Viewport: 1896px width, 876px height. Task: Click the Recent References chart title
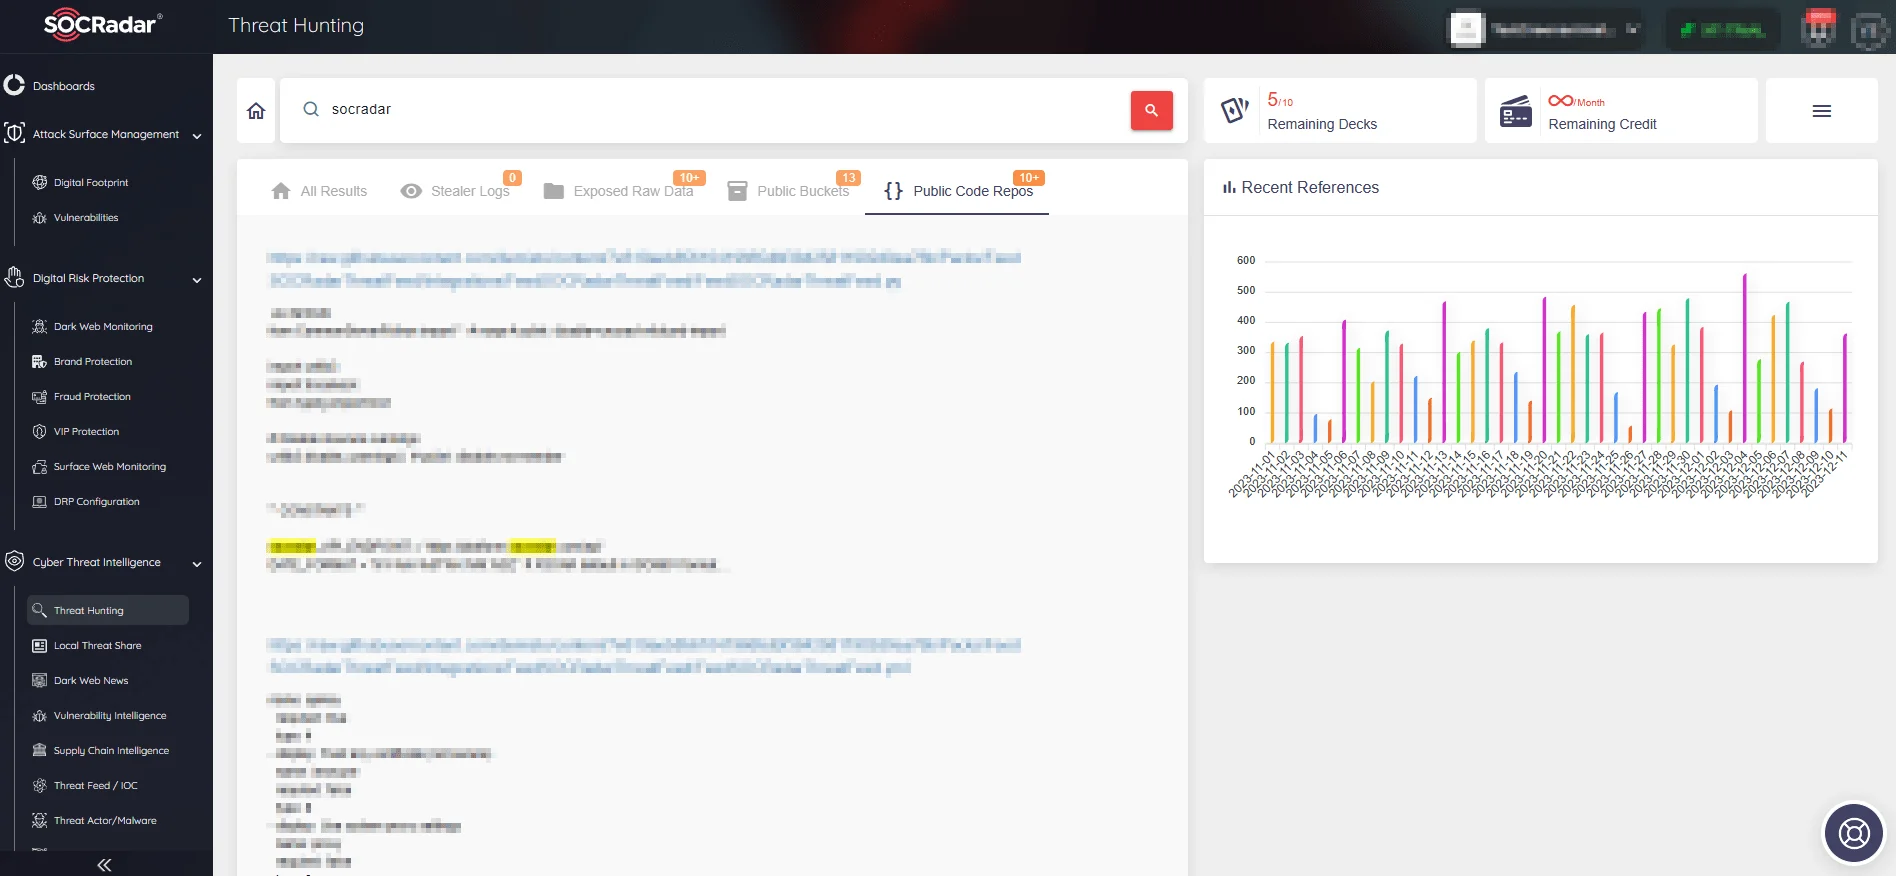pos(1310,188)
